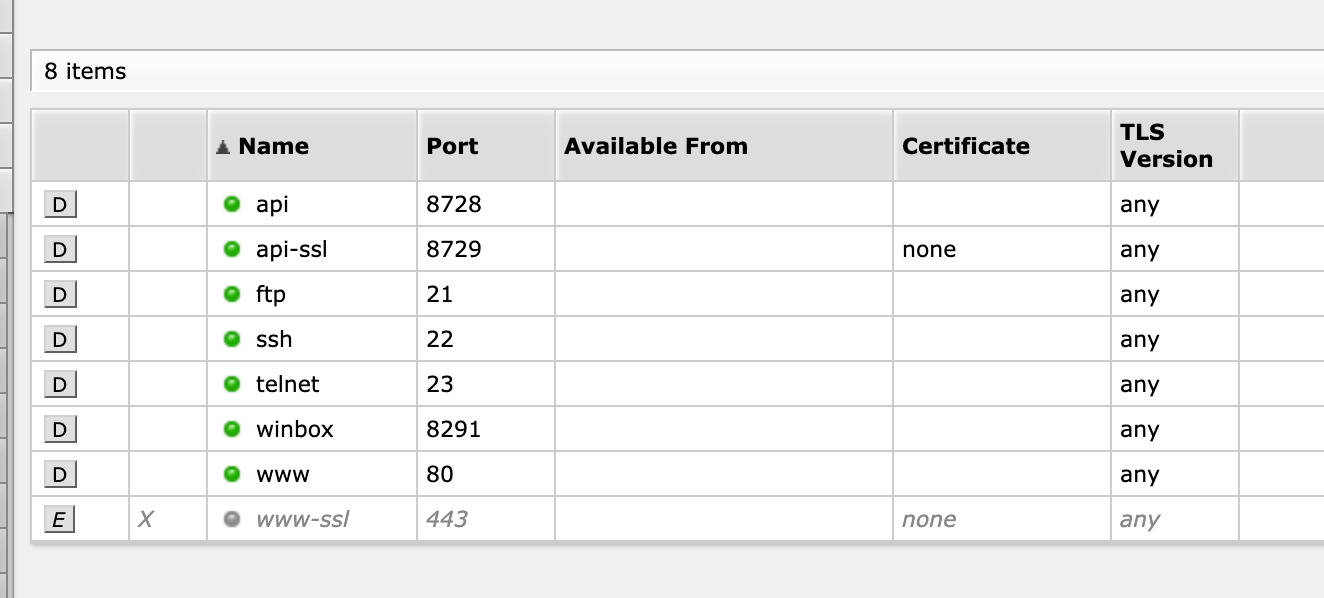Screen dimensions: 1324x598
Task: Click the green status icon for www
Action: coord(232,474)
